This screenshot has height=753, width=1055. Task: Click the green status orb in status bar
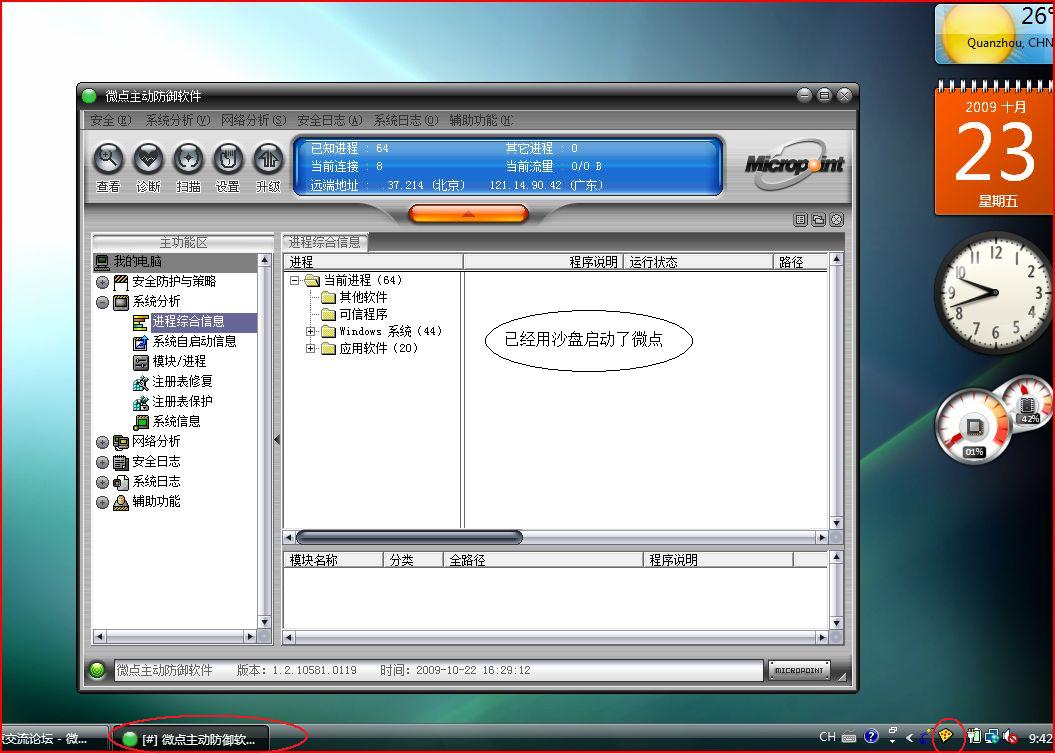[97, 670]
